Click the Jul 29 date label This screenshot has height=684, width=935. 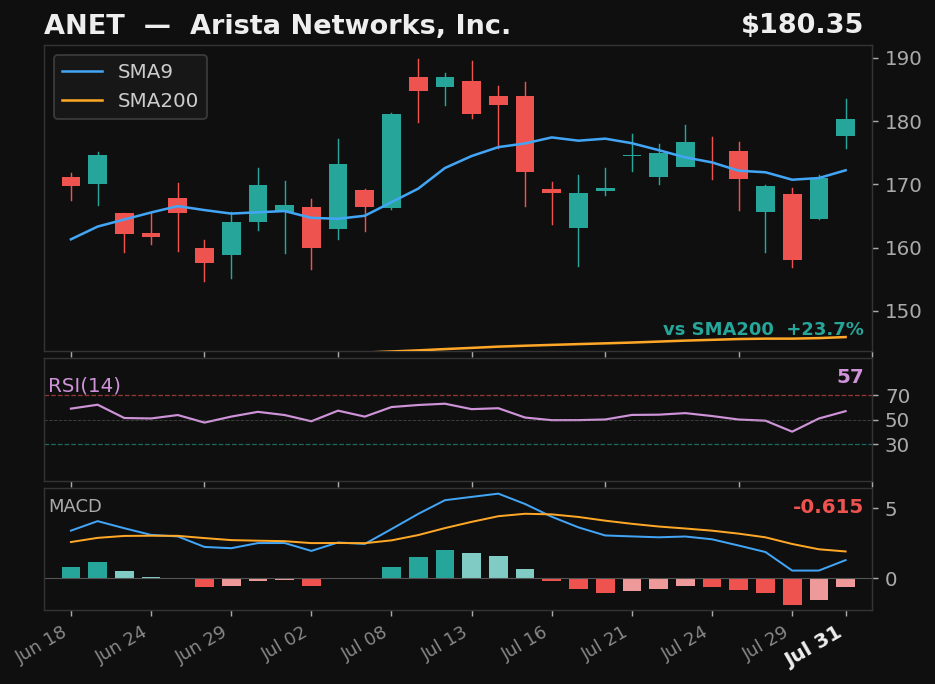pos(764,644)
